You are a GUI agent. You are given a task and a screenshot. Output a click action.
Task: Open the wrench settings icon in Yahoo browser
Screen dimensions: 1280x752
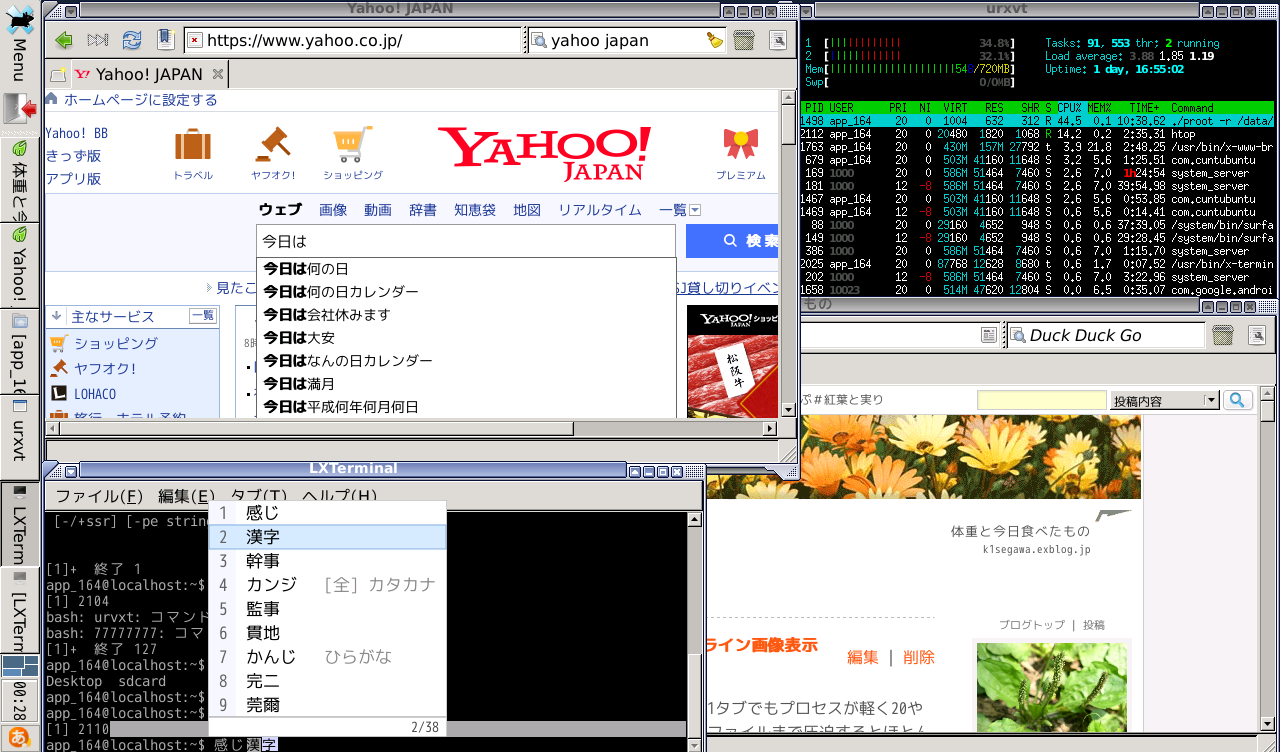pos(777,40)
